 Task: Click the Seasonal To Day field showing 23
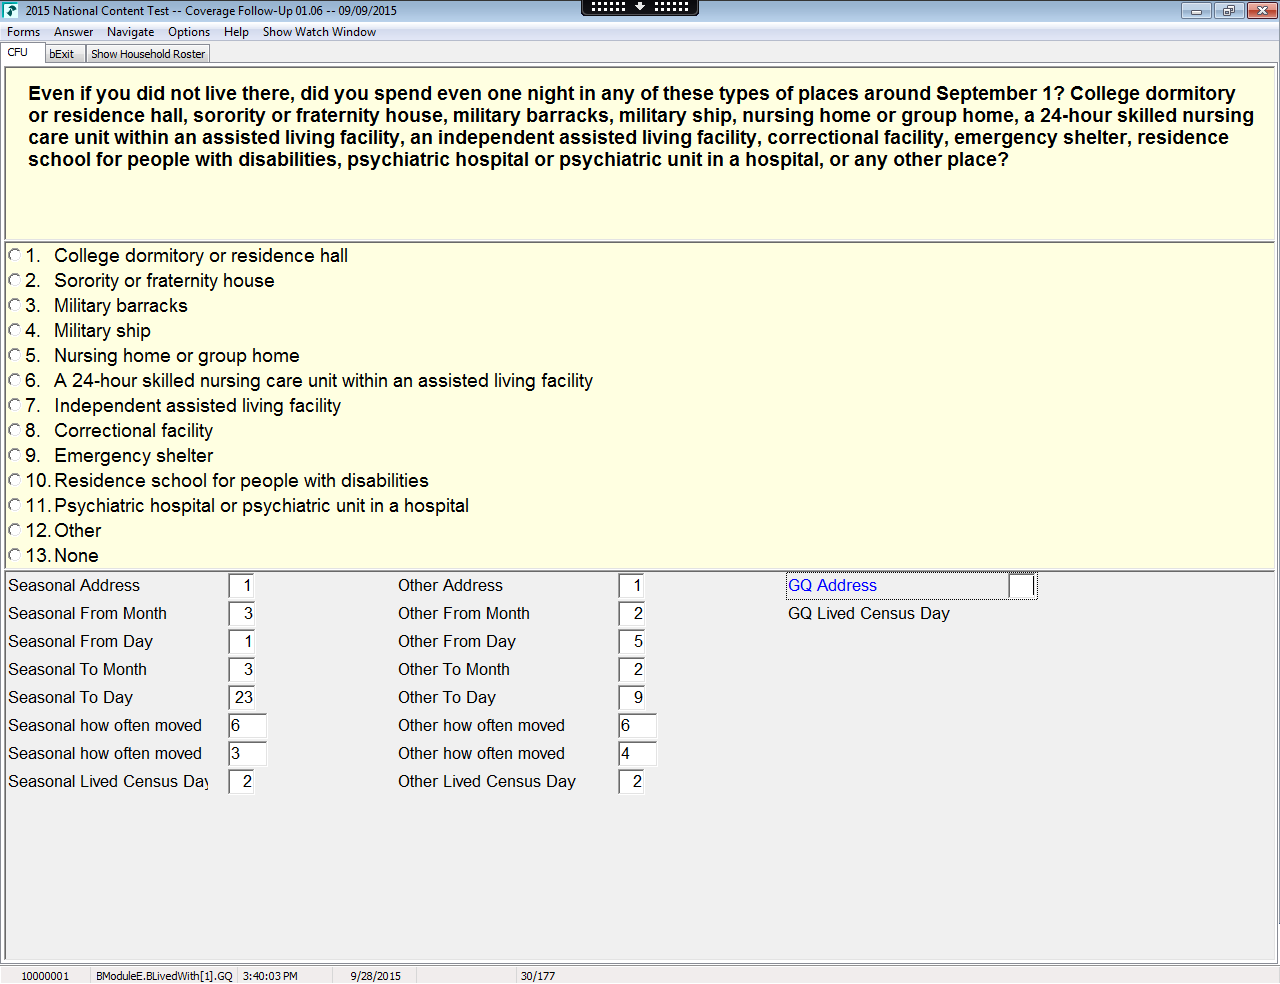click(x=241, y=698)
